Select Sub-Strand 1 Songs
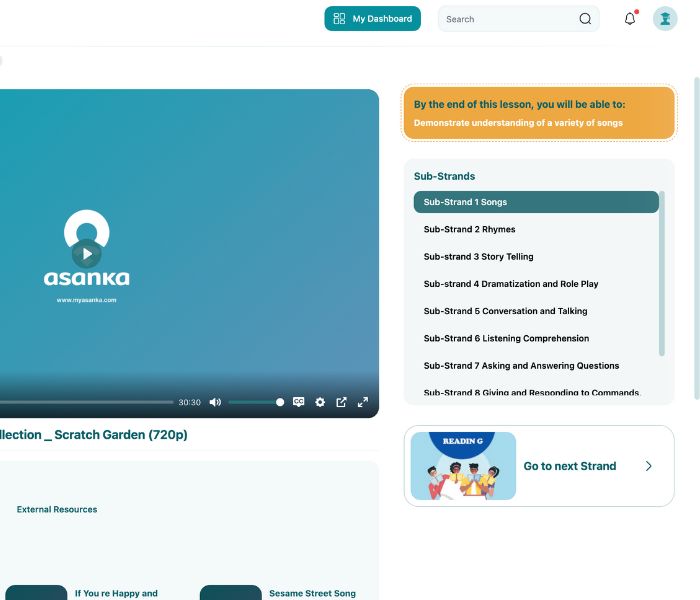 pos(535,202)
